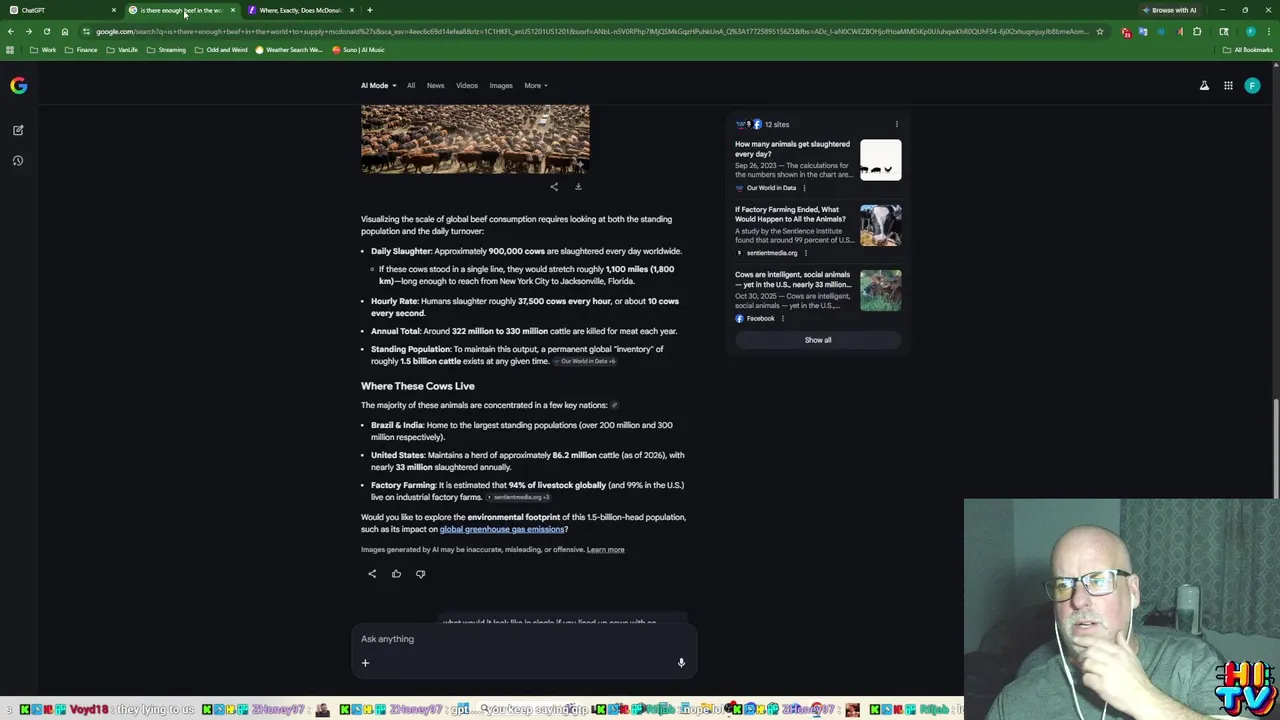
Task: Open the Streaming bookmarks folder
Action: click(x=166, y=50)
